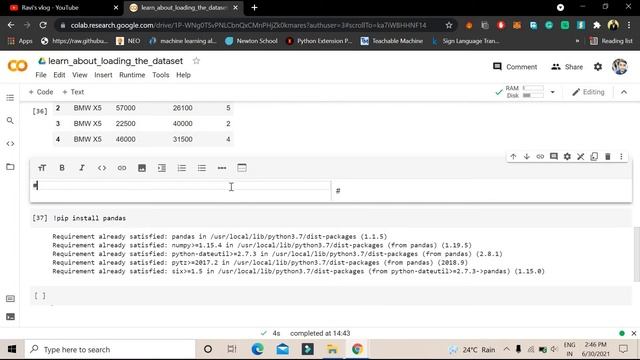Open the Comment panel
Viewport: 640px width, 360px height.
coord(515,67)
